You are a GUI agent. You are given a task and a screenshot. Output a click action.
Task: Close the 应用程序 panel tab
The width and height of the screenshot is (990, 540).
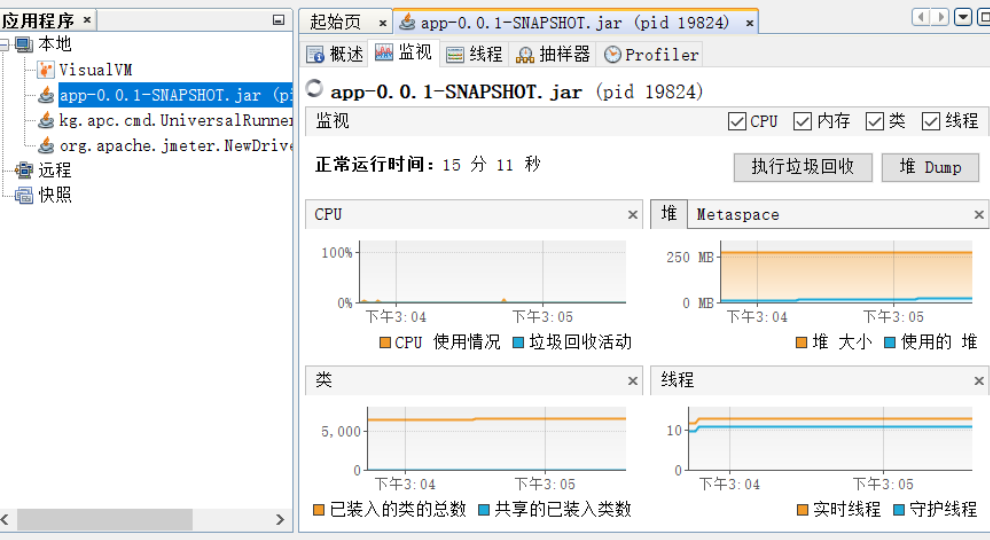click(x=87, y=20)
